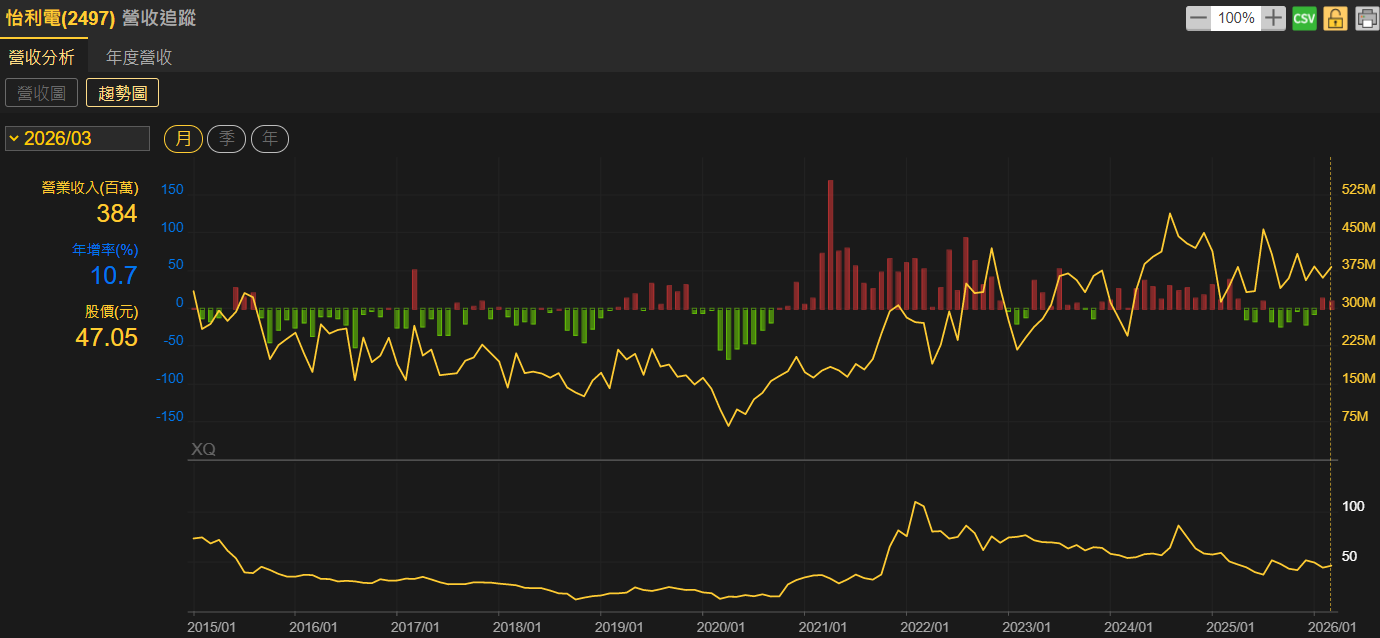Click the 2020/01 label on the time axis
The image size is (1380, 638).
tap(720, 627)
